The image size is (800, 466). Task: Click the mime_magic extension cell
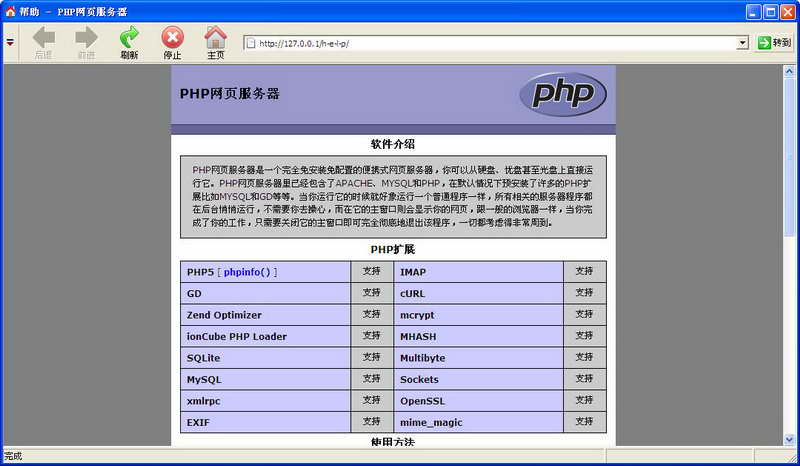pos(479,422)
